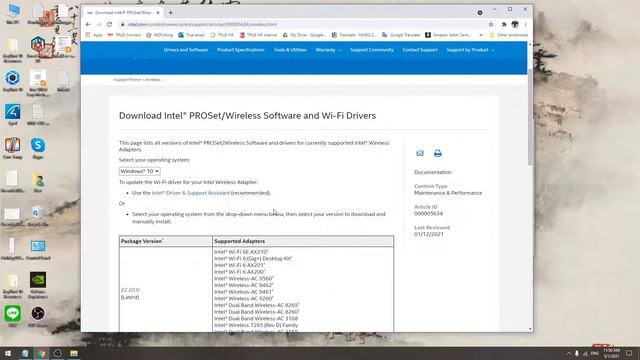Open the Amazon Seller Central bookmark
The width and height of the screenshot is (640, 360).
coord(448,35)
